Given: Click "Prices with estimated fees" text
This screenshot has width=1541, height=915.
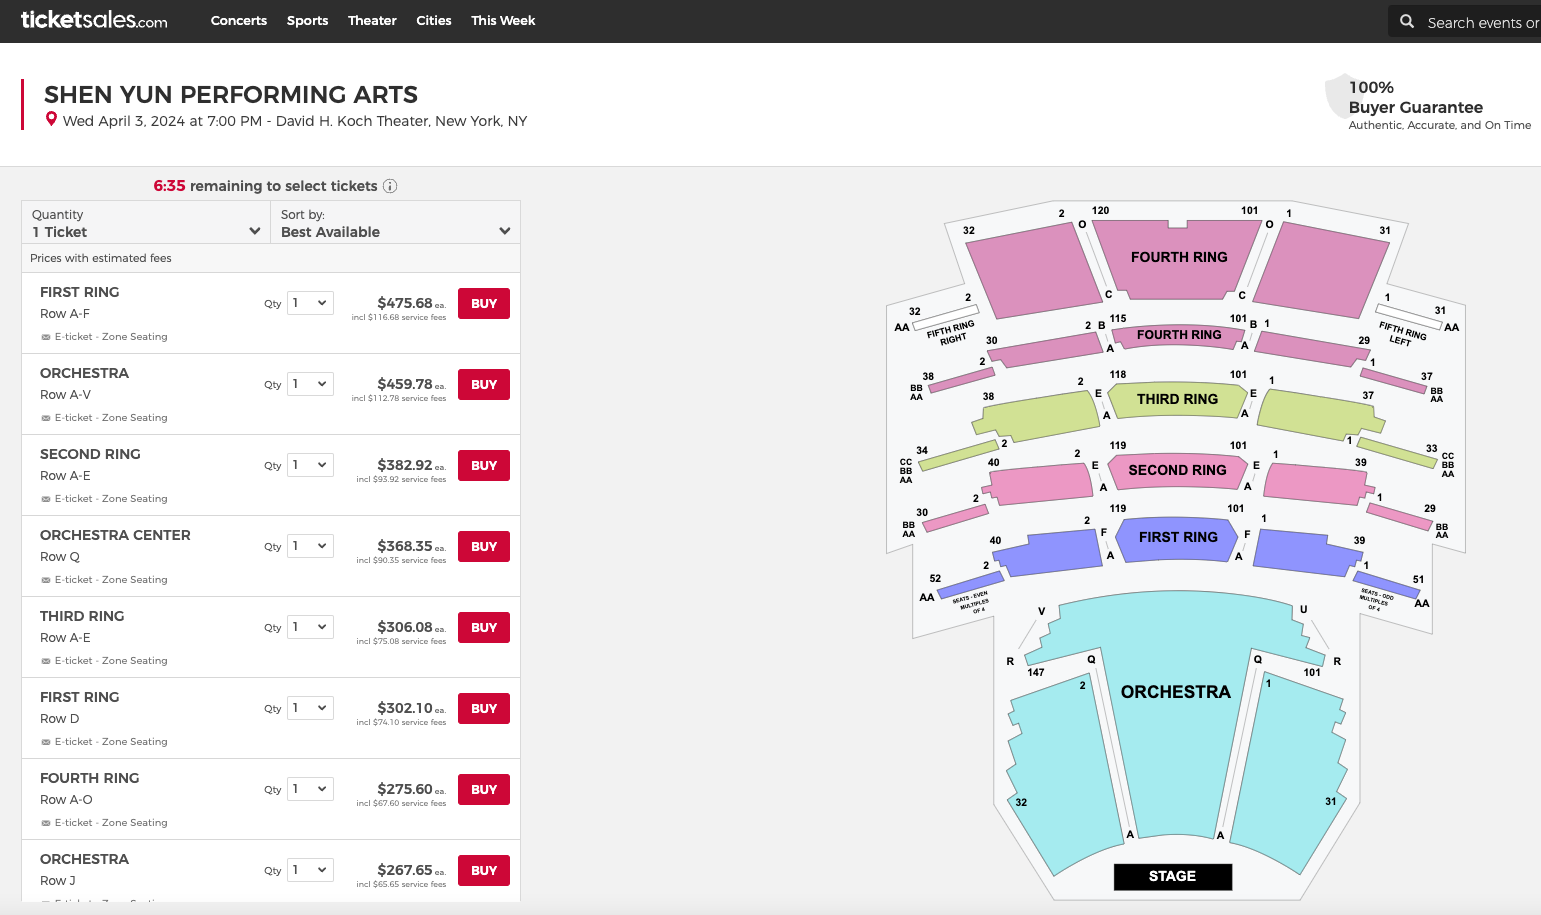Looking at the screenshot, I should pos(101,258).
